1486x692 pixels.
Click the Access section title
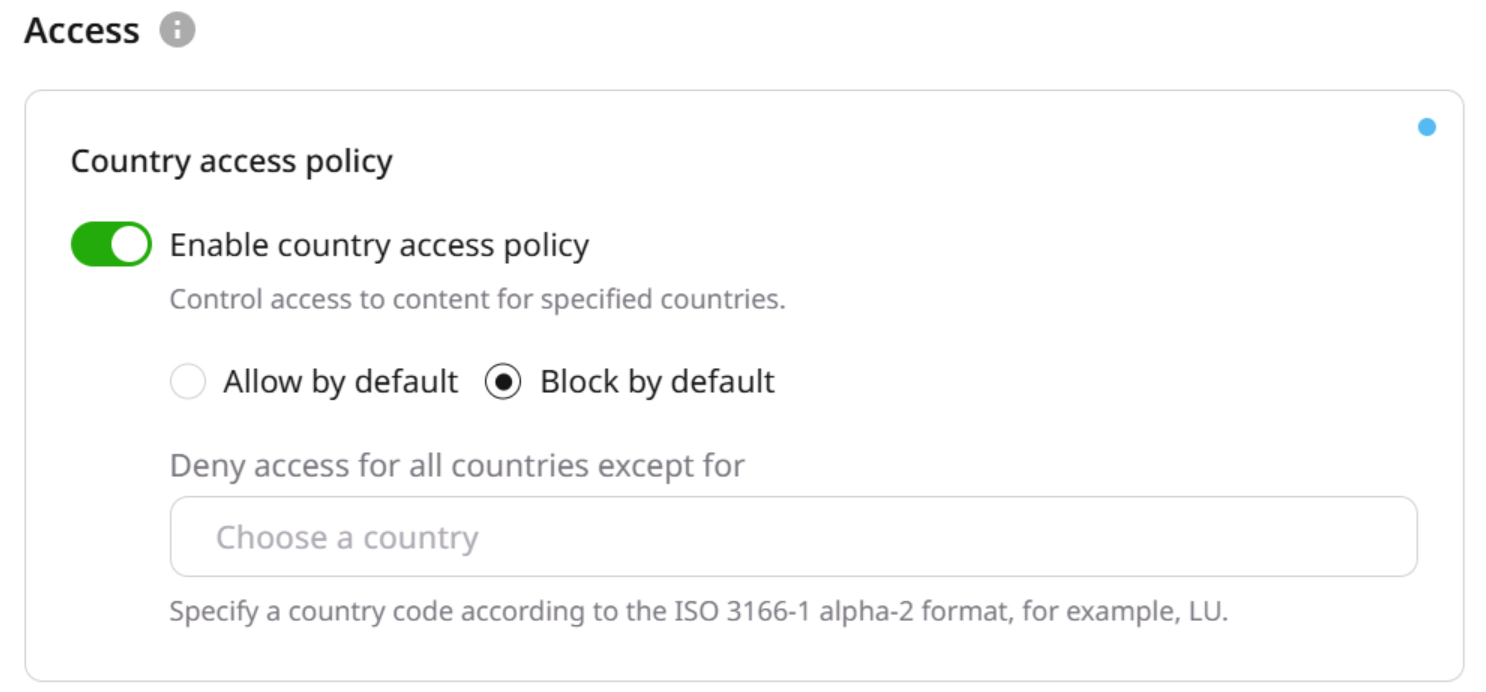(x=80, y=30)
